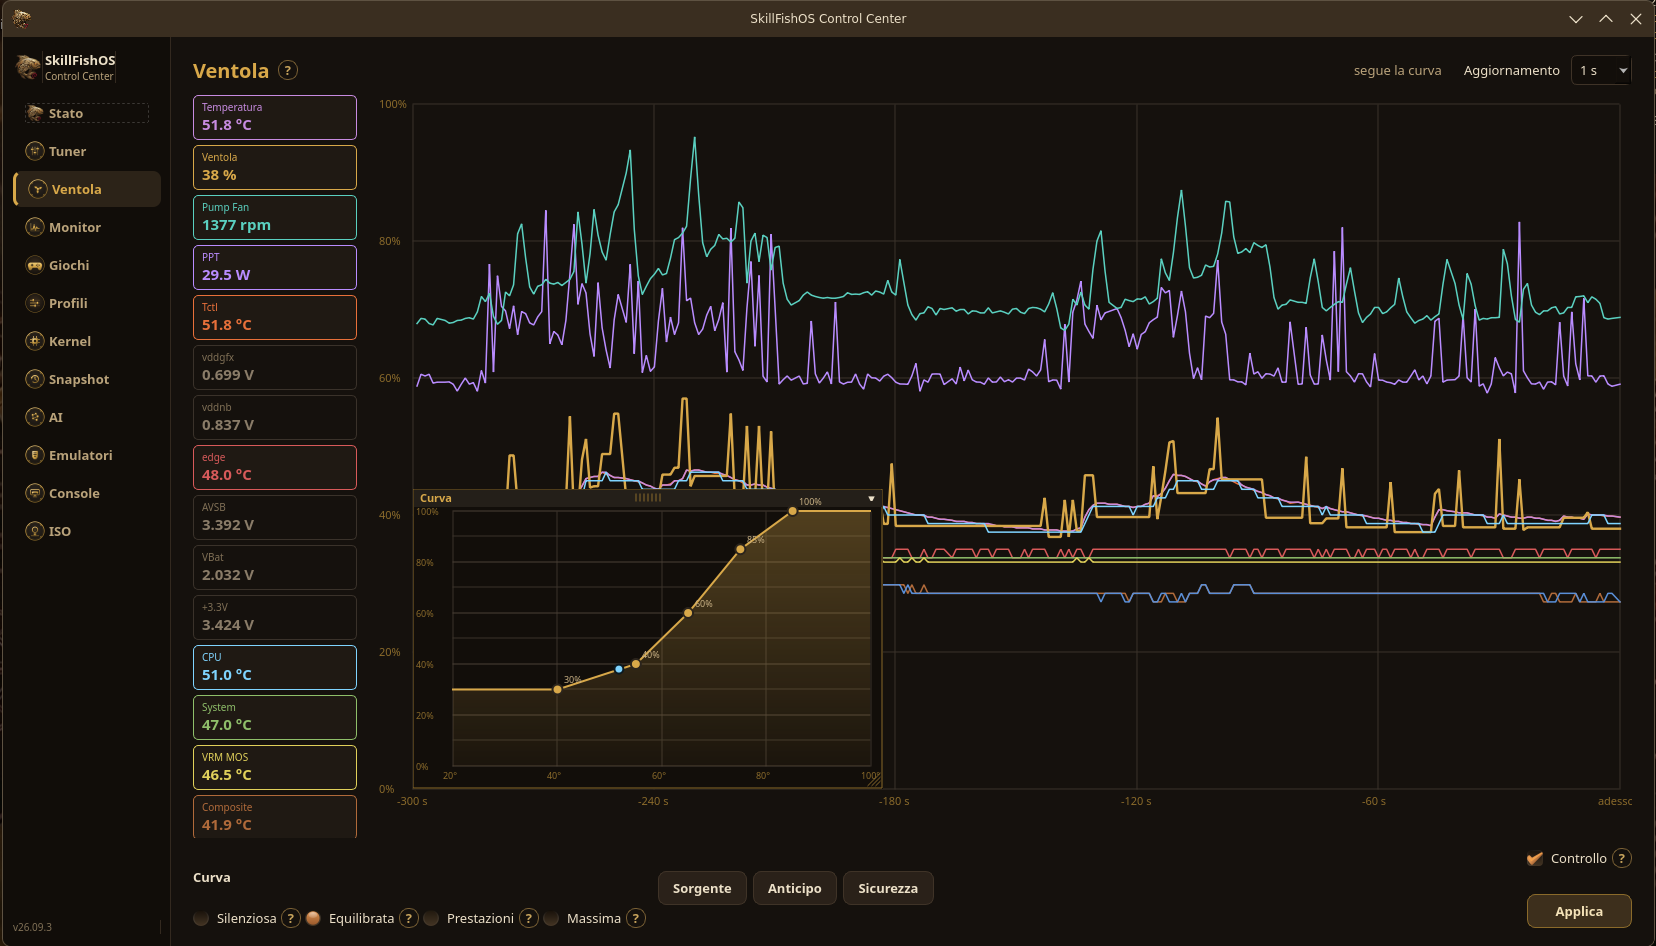Select the Prestazioni curve preset
Screen dimensions: 1656x946
pyautogui.click(x=432, y=918)
